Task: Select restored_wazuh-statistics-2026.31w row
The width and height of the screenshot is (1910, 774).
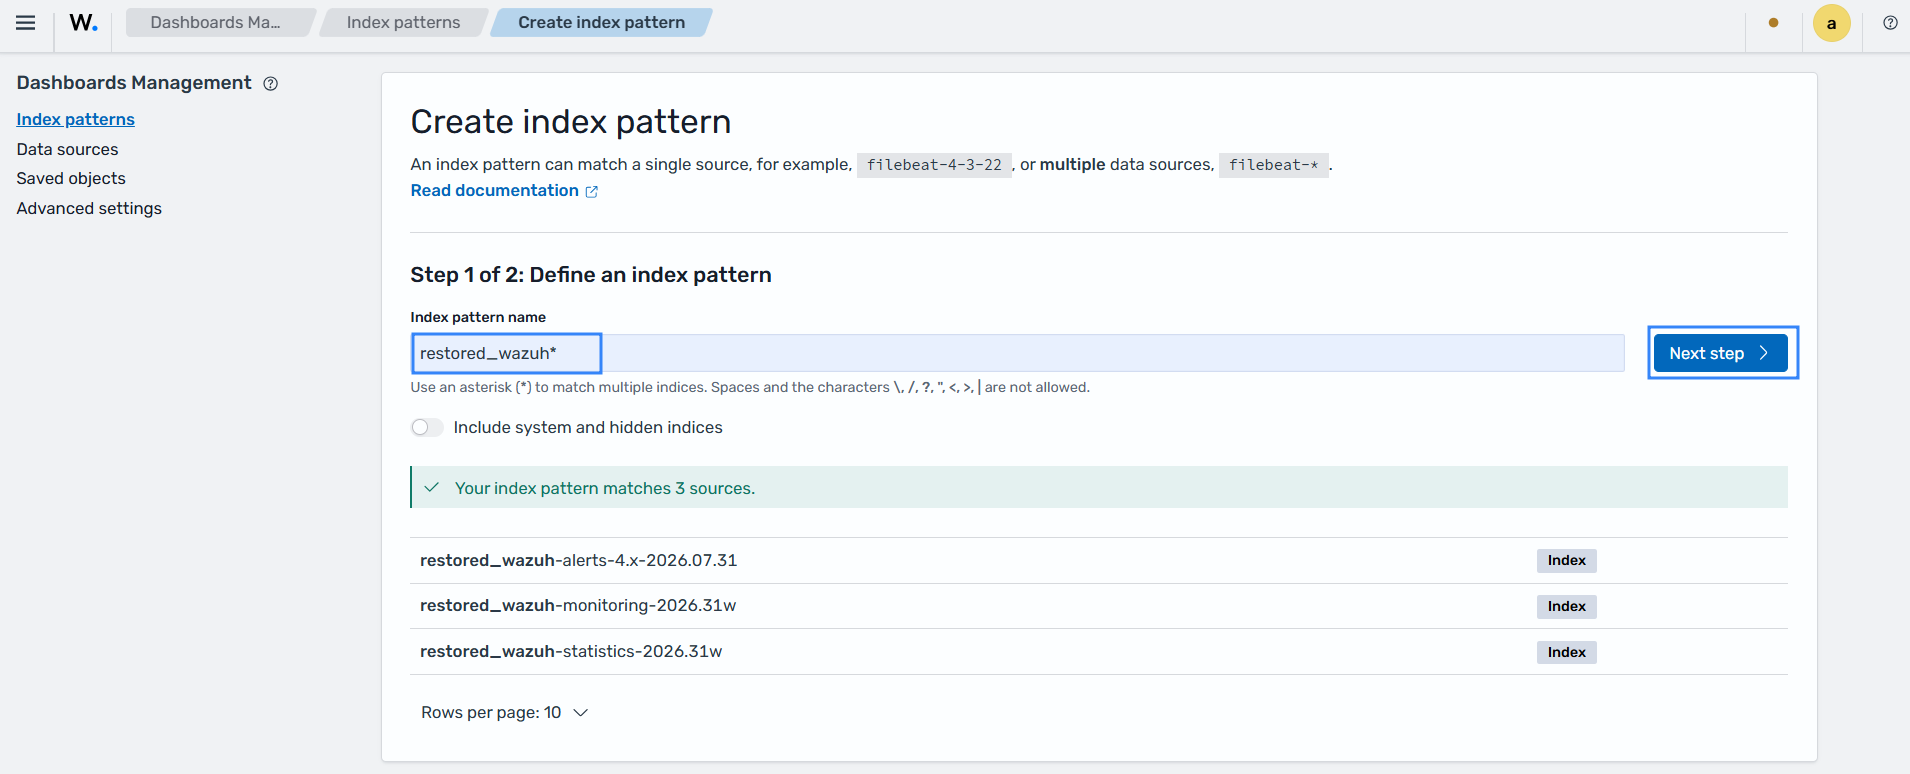Action: point(1098,652)
